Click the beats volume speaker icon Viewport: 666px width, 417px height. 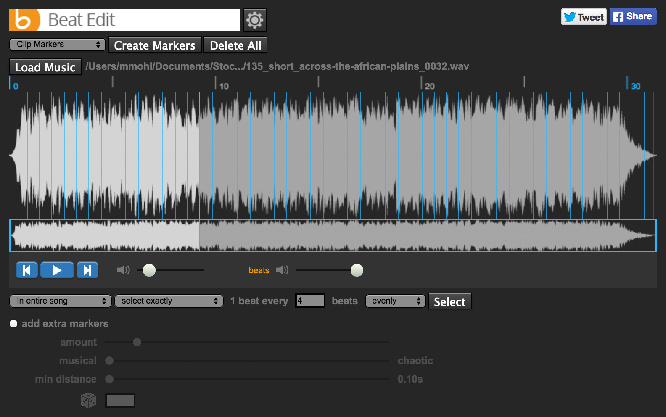(282, 269)
